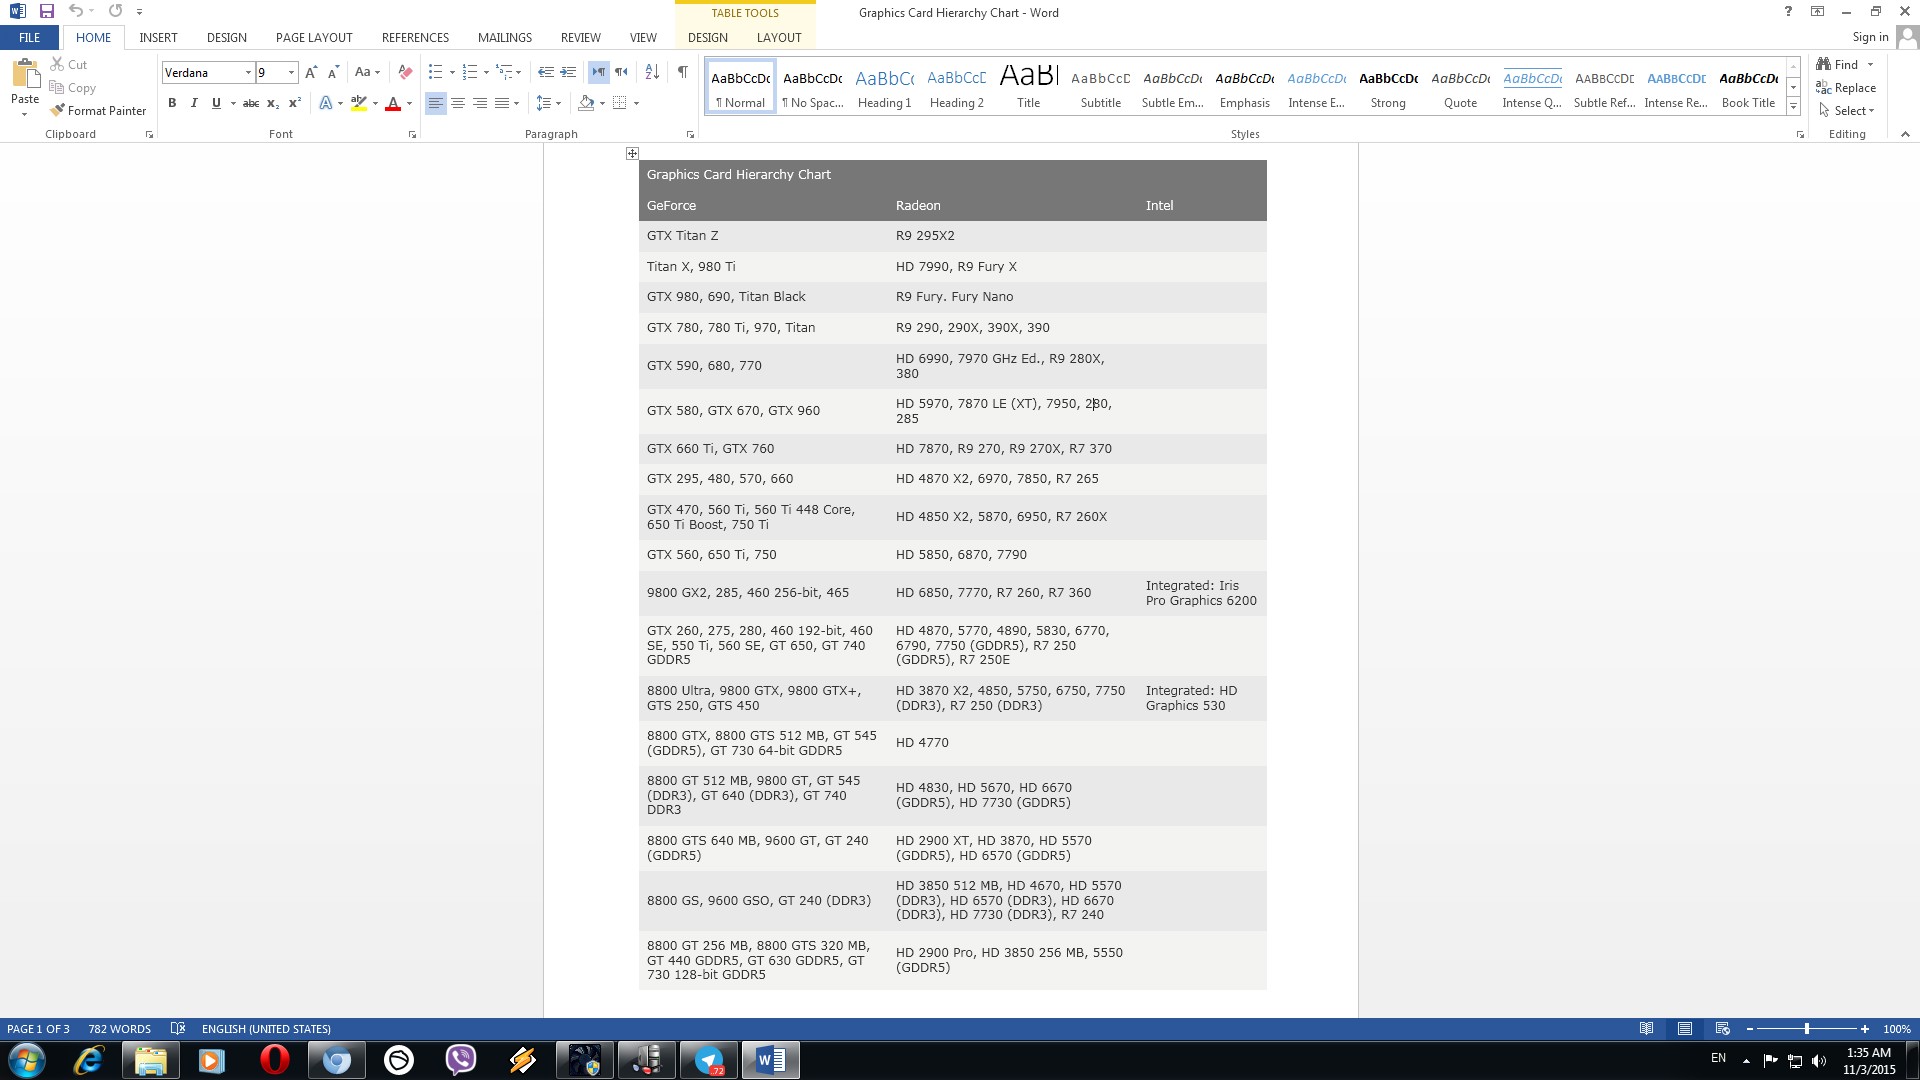Open proofing errors icon in status bar
The height and width of the screenshot is (1080, 1920).
(x=178, y=1029)
